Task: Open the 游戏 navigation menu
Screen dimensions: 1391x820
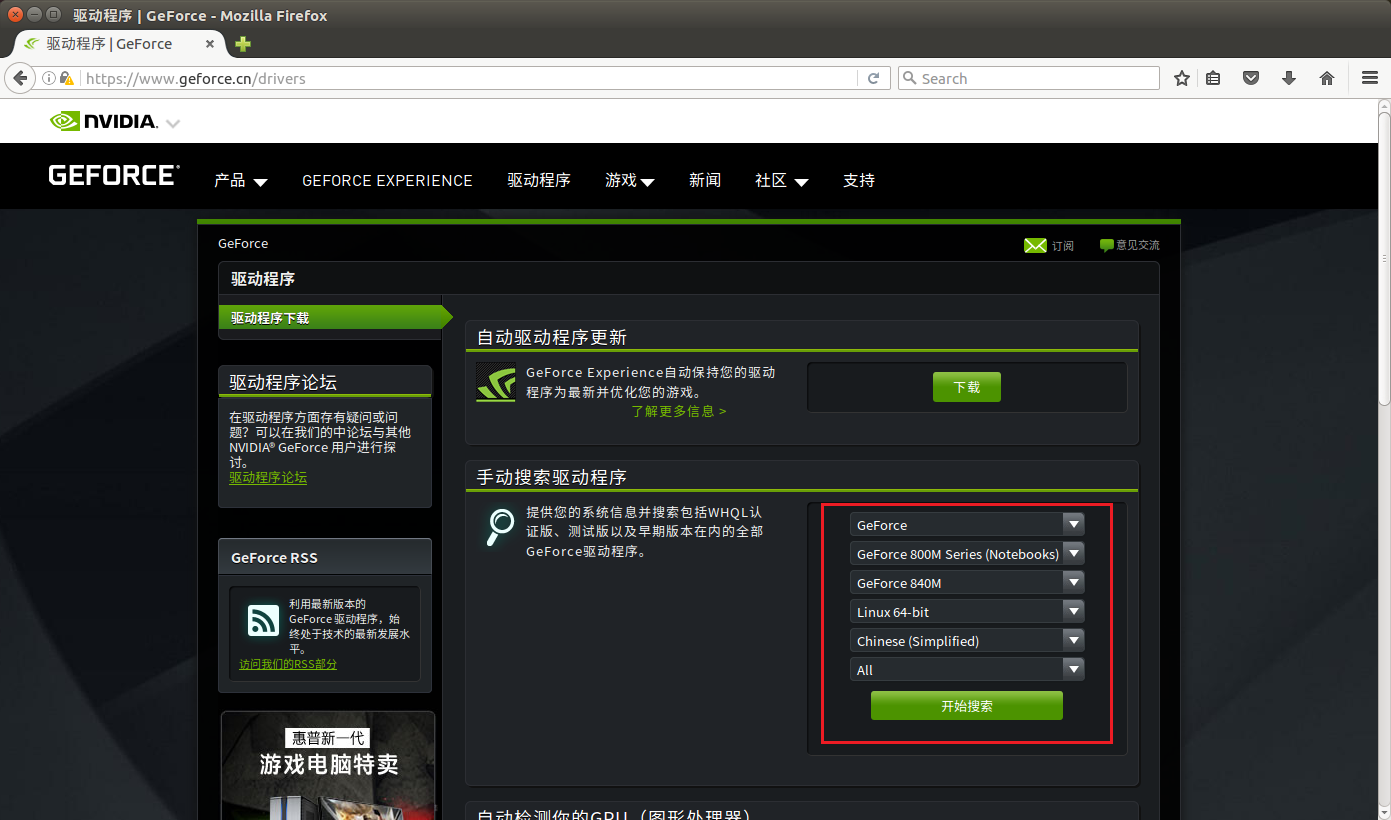Action: (x=629, y=181)
